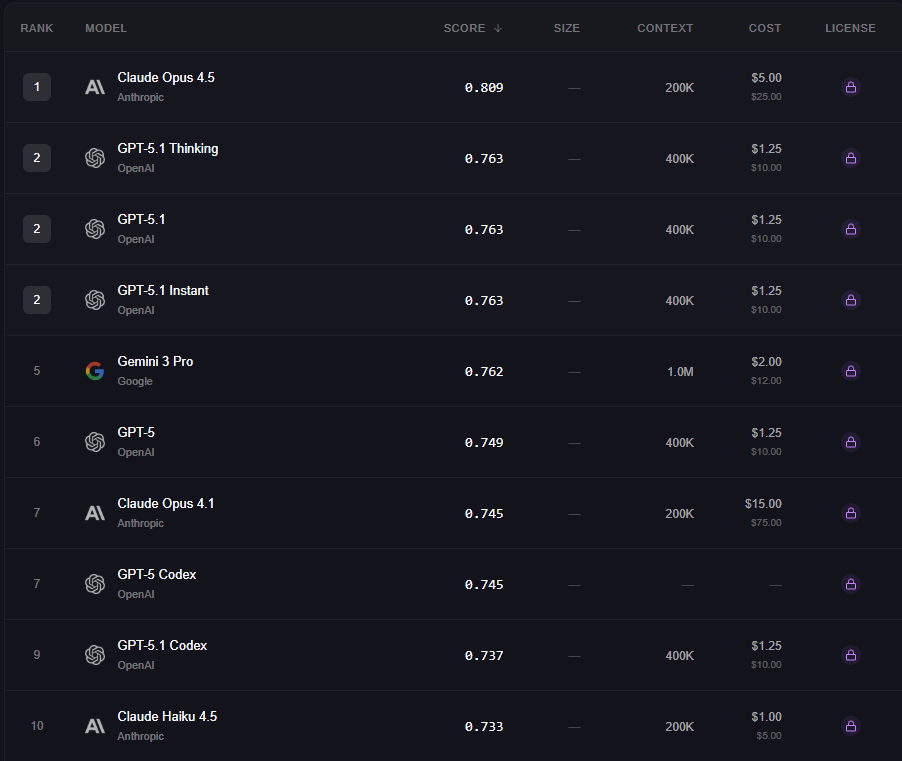Click the Anthropic logo beside Claude Opus 4.1
This screenshot has height=761, width=902.
click(x=95, y=513)
